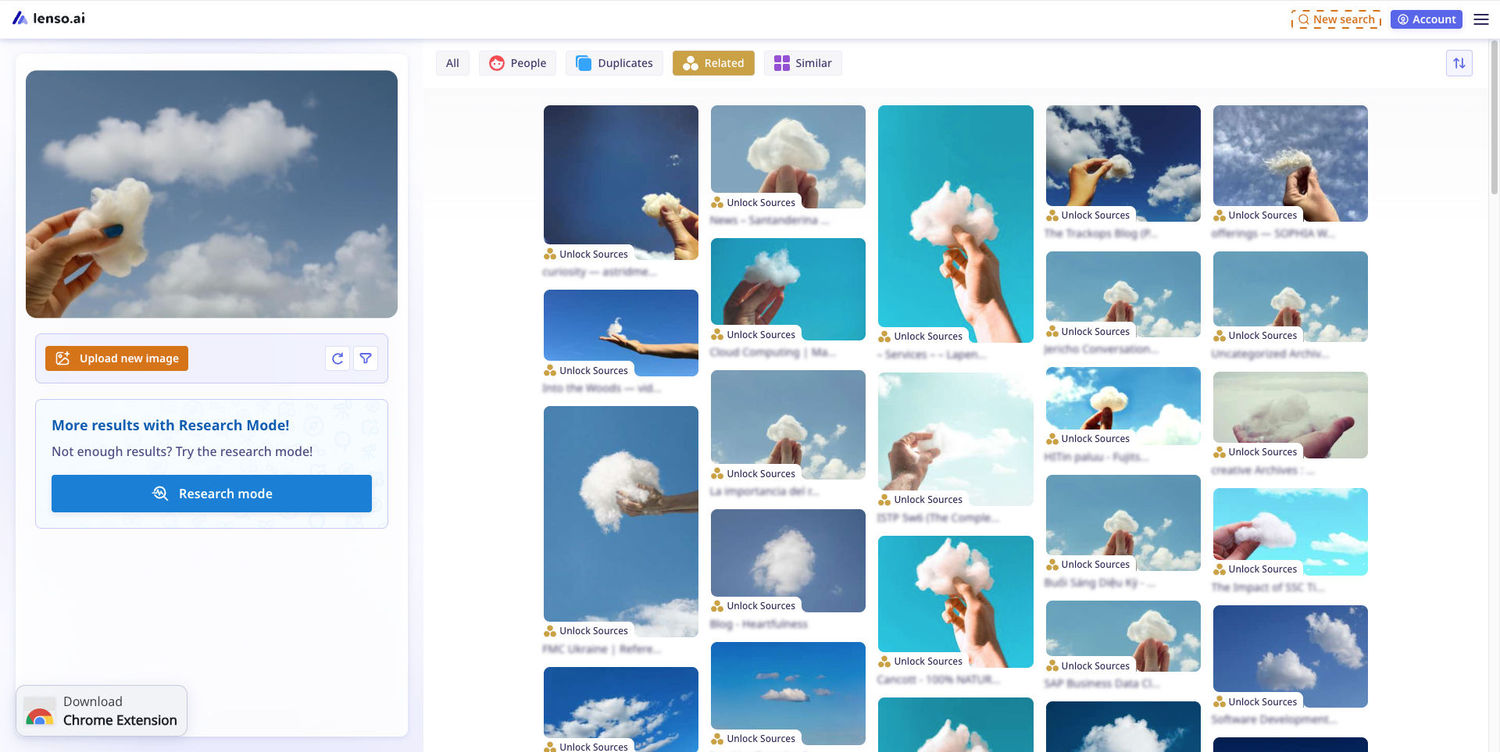Click the sort order arrows icon
This screenshot has width=1500, height=752.
pyautogui.click(x=1459, y=63)
